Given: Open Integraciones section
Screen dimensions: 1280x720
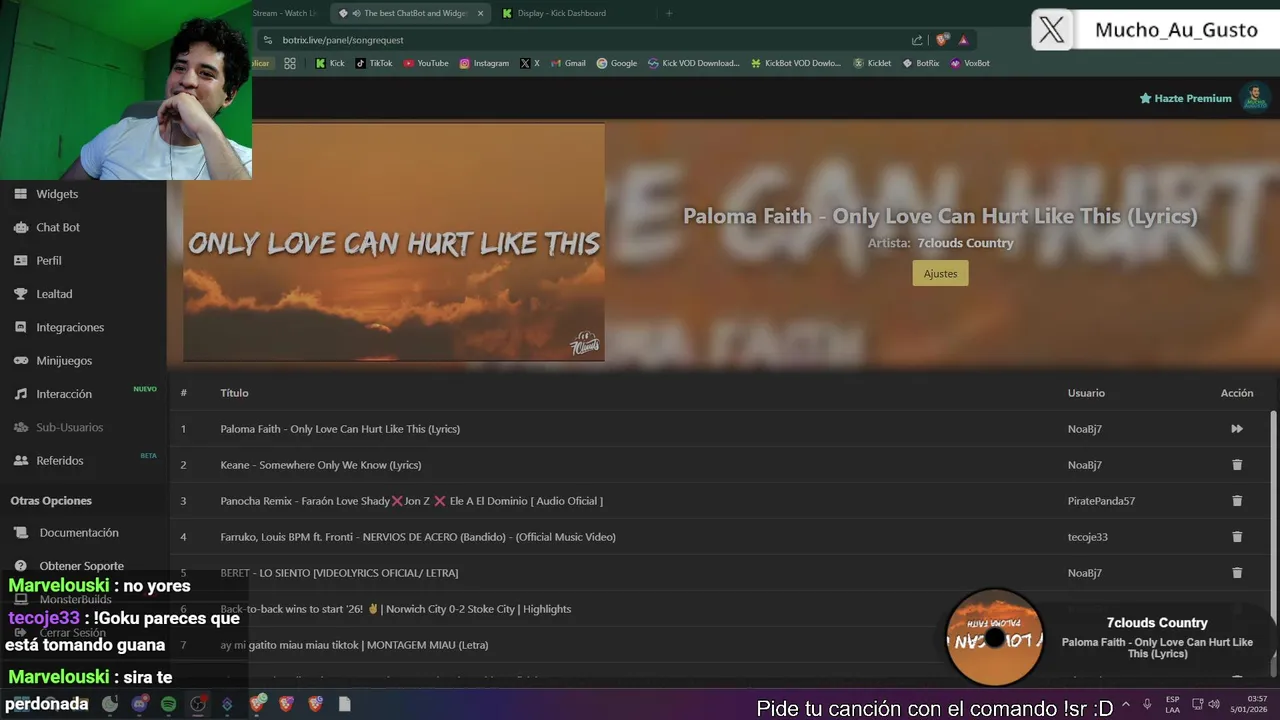Looking at the screenshot, I should tap(70, 327).
